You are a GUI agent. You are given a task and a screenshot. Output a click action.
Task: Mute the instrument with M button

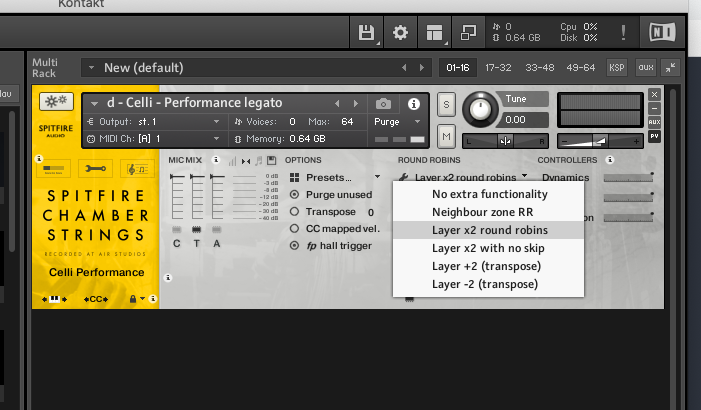coord(446,136)
